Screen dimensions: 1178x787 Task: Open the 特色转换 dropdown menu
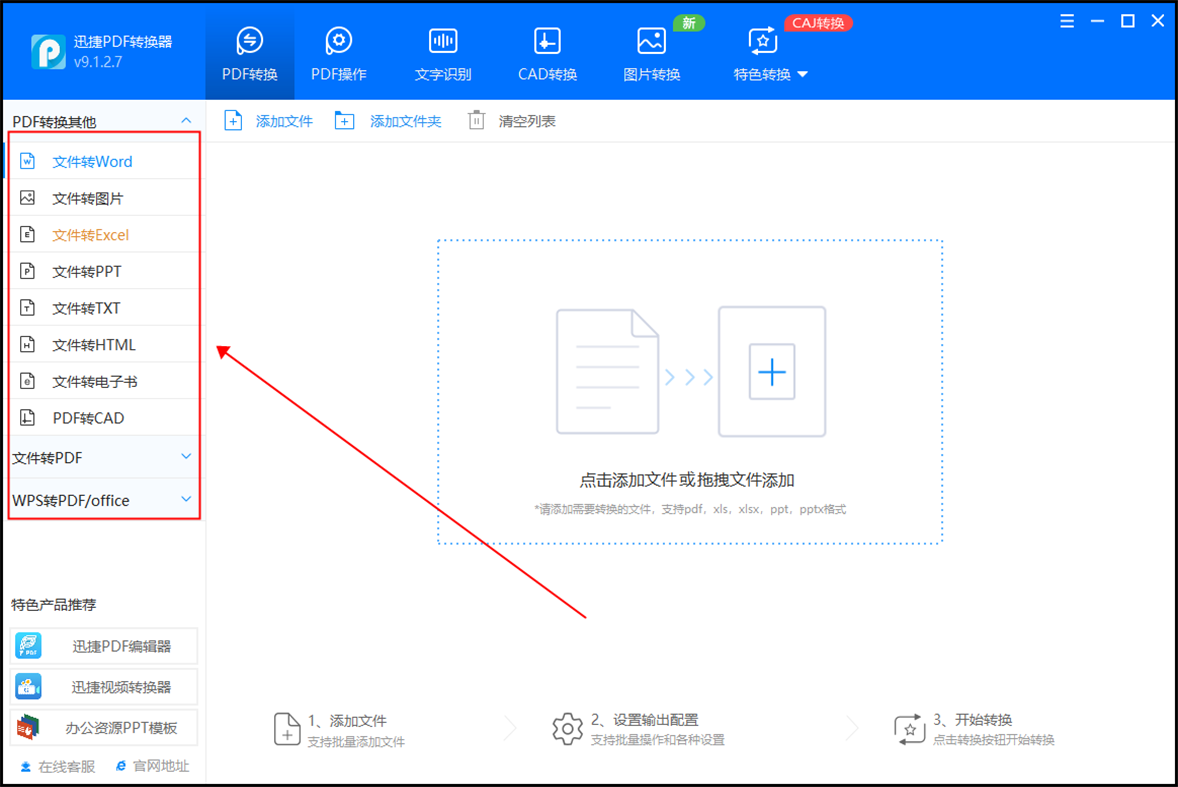point(770,54)
